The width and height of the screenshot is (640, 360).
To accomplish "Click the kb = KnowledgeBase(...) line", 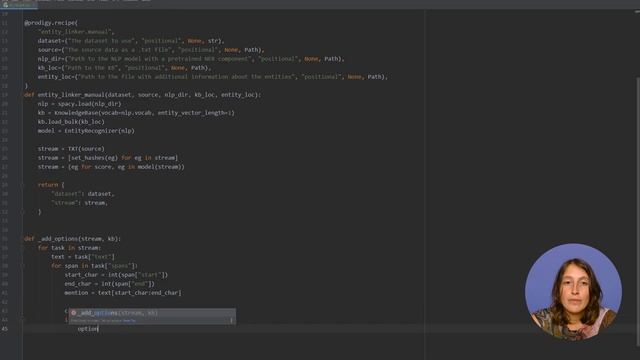I will click(x=136, y=113).
